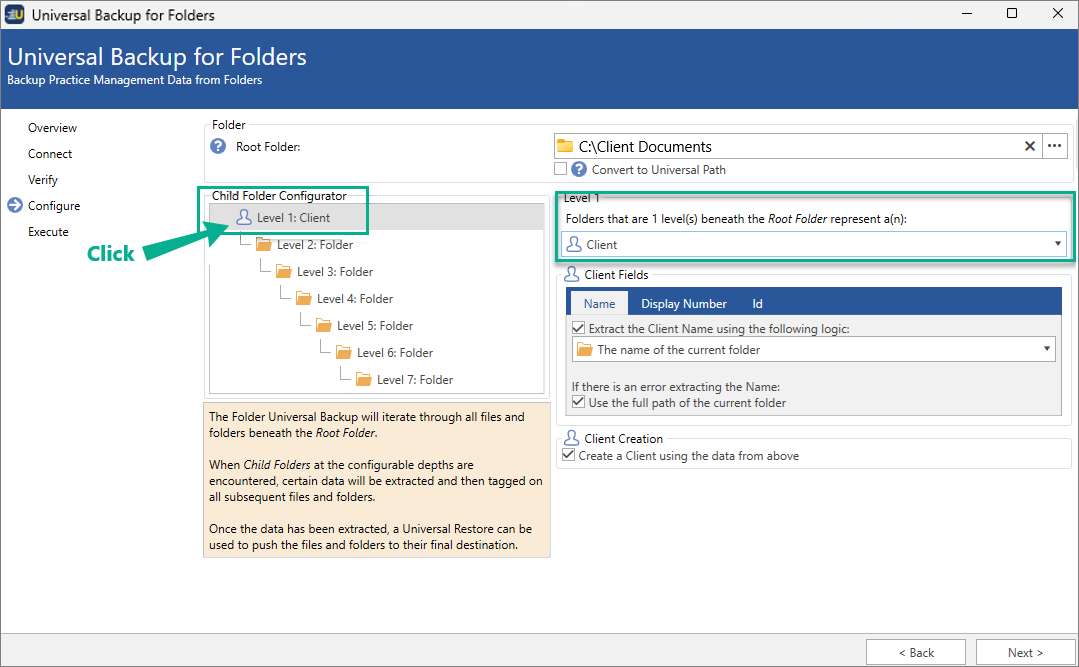
Task: Enable Convert to Universal Path checkbox
Action: coord(561,170)
